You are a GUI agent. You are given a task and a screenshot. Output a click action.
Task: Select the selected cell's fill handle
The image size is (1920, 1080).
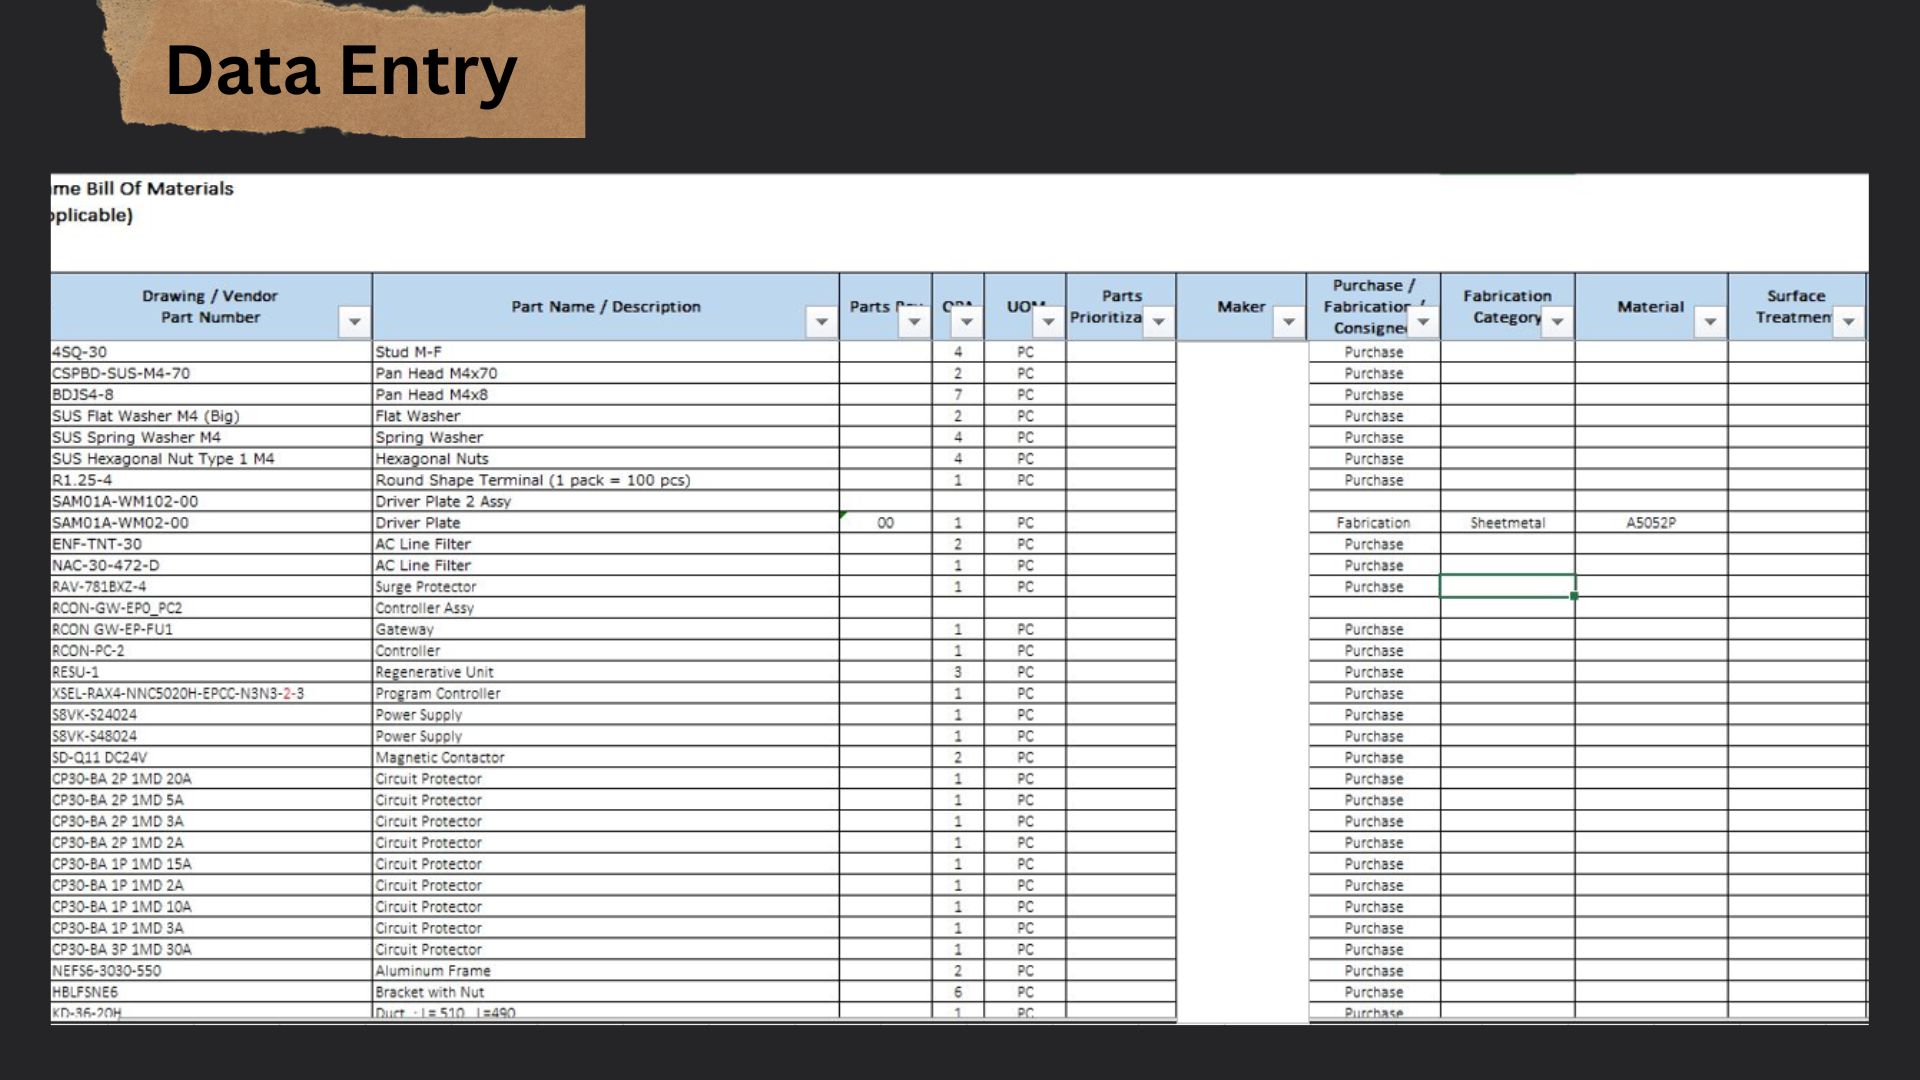1574,596
